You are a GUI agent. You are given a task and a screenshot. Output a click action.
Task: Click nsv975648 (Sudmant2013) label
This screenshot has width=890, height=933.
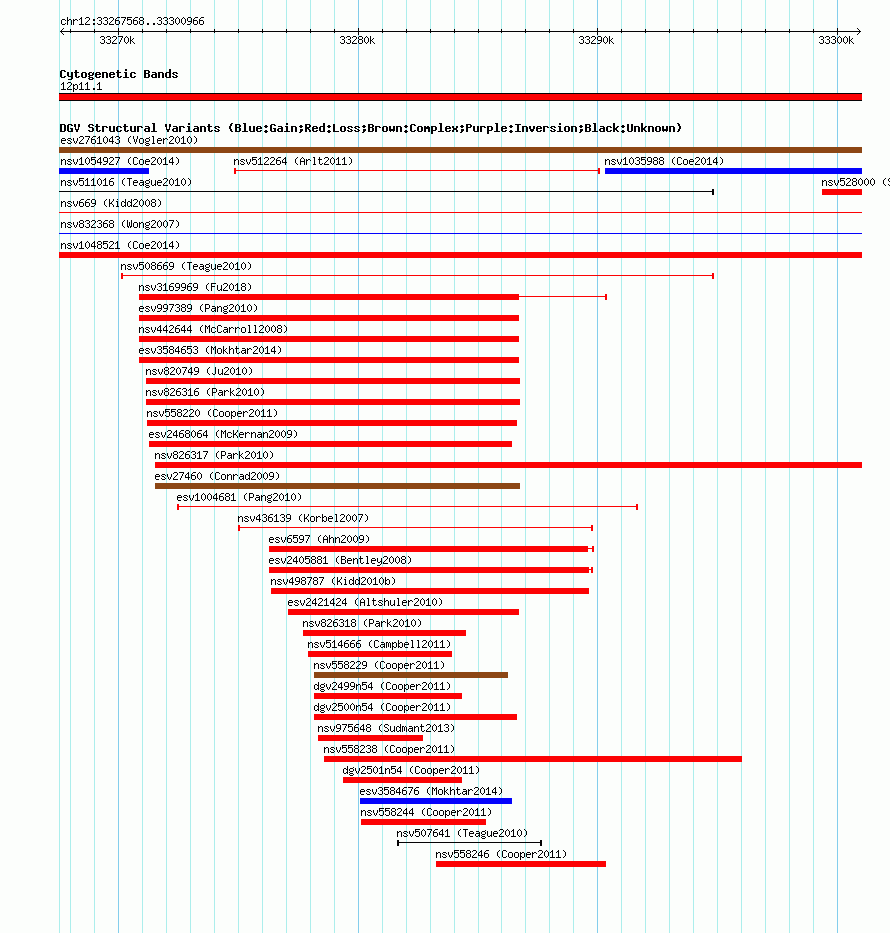[x=386, y=728]
